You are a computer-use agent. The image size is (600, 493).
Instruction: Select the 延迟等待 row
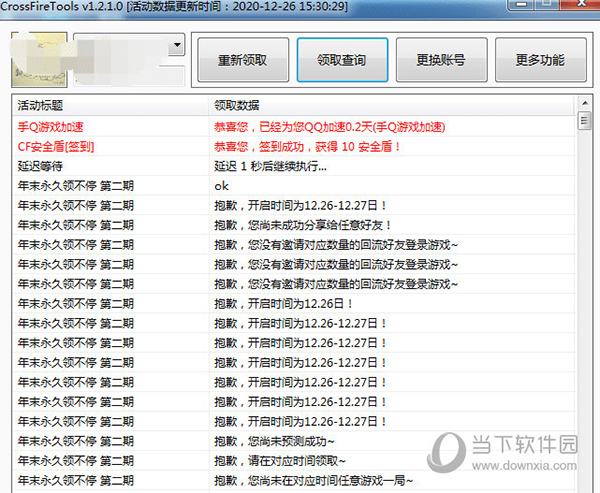tap(294, 166)
